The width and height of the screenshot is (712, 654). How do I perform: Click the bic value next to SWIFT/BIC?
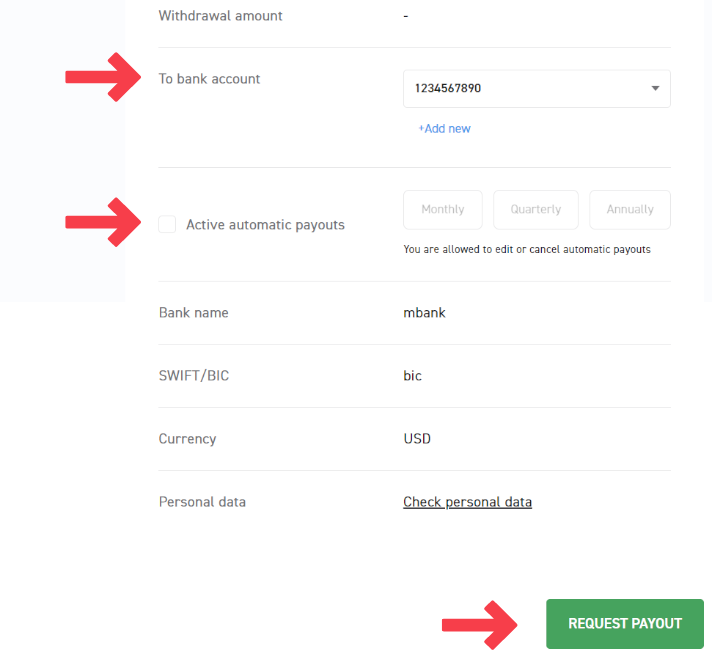[412, 376]
